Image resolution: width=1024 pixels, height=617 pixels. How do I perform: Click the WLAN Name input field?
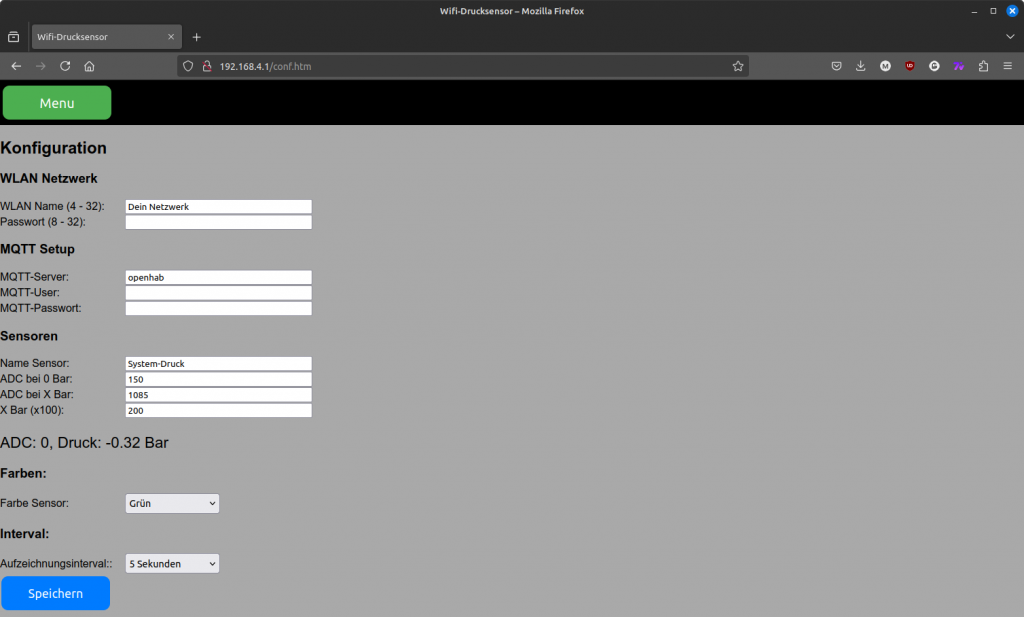coord(218,207)
